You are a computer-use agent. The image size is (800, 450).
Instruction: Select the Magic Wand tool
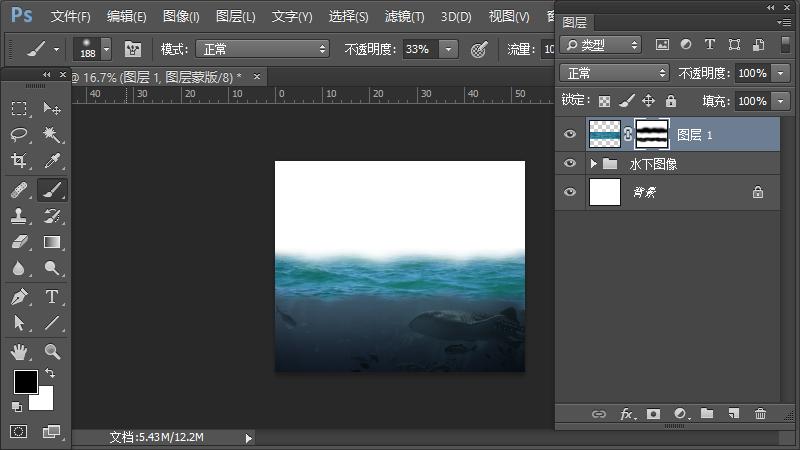52,135
